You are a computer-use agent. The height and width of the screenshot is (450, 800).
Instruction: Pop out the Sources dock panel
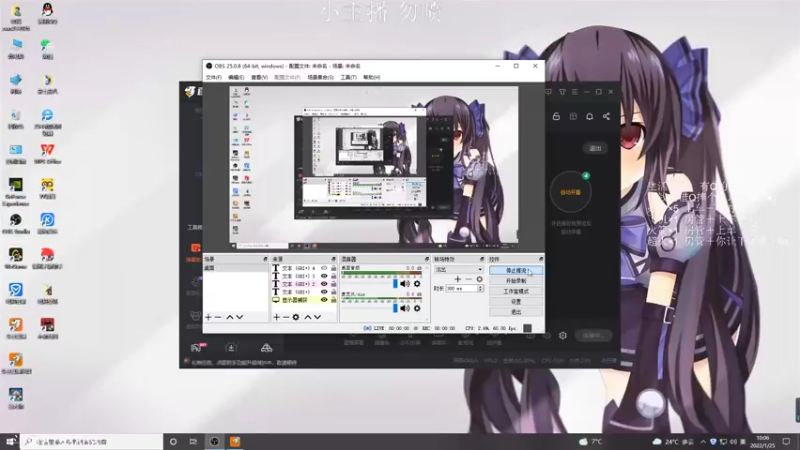click(334, 259)
